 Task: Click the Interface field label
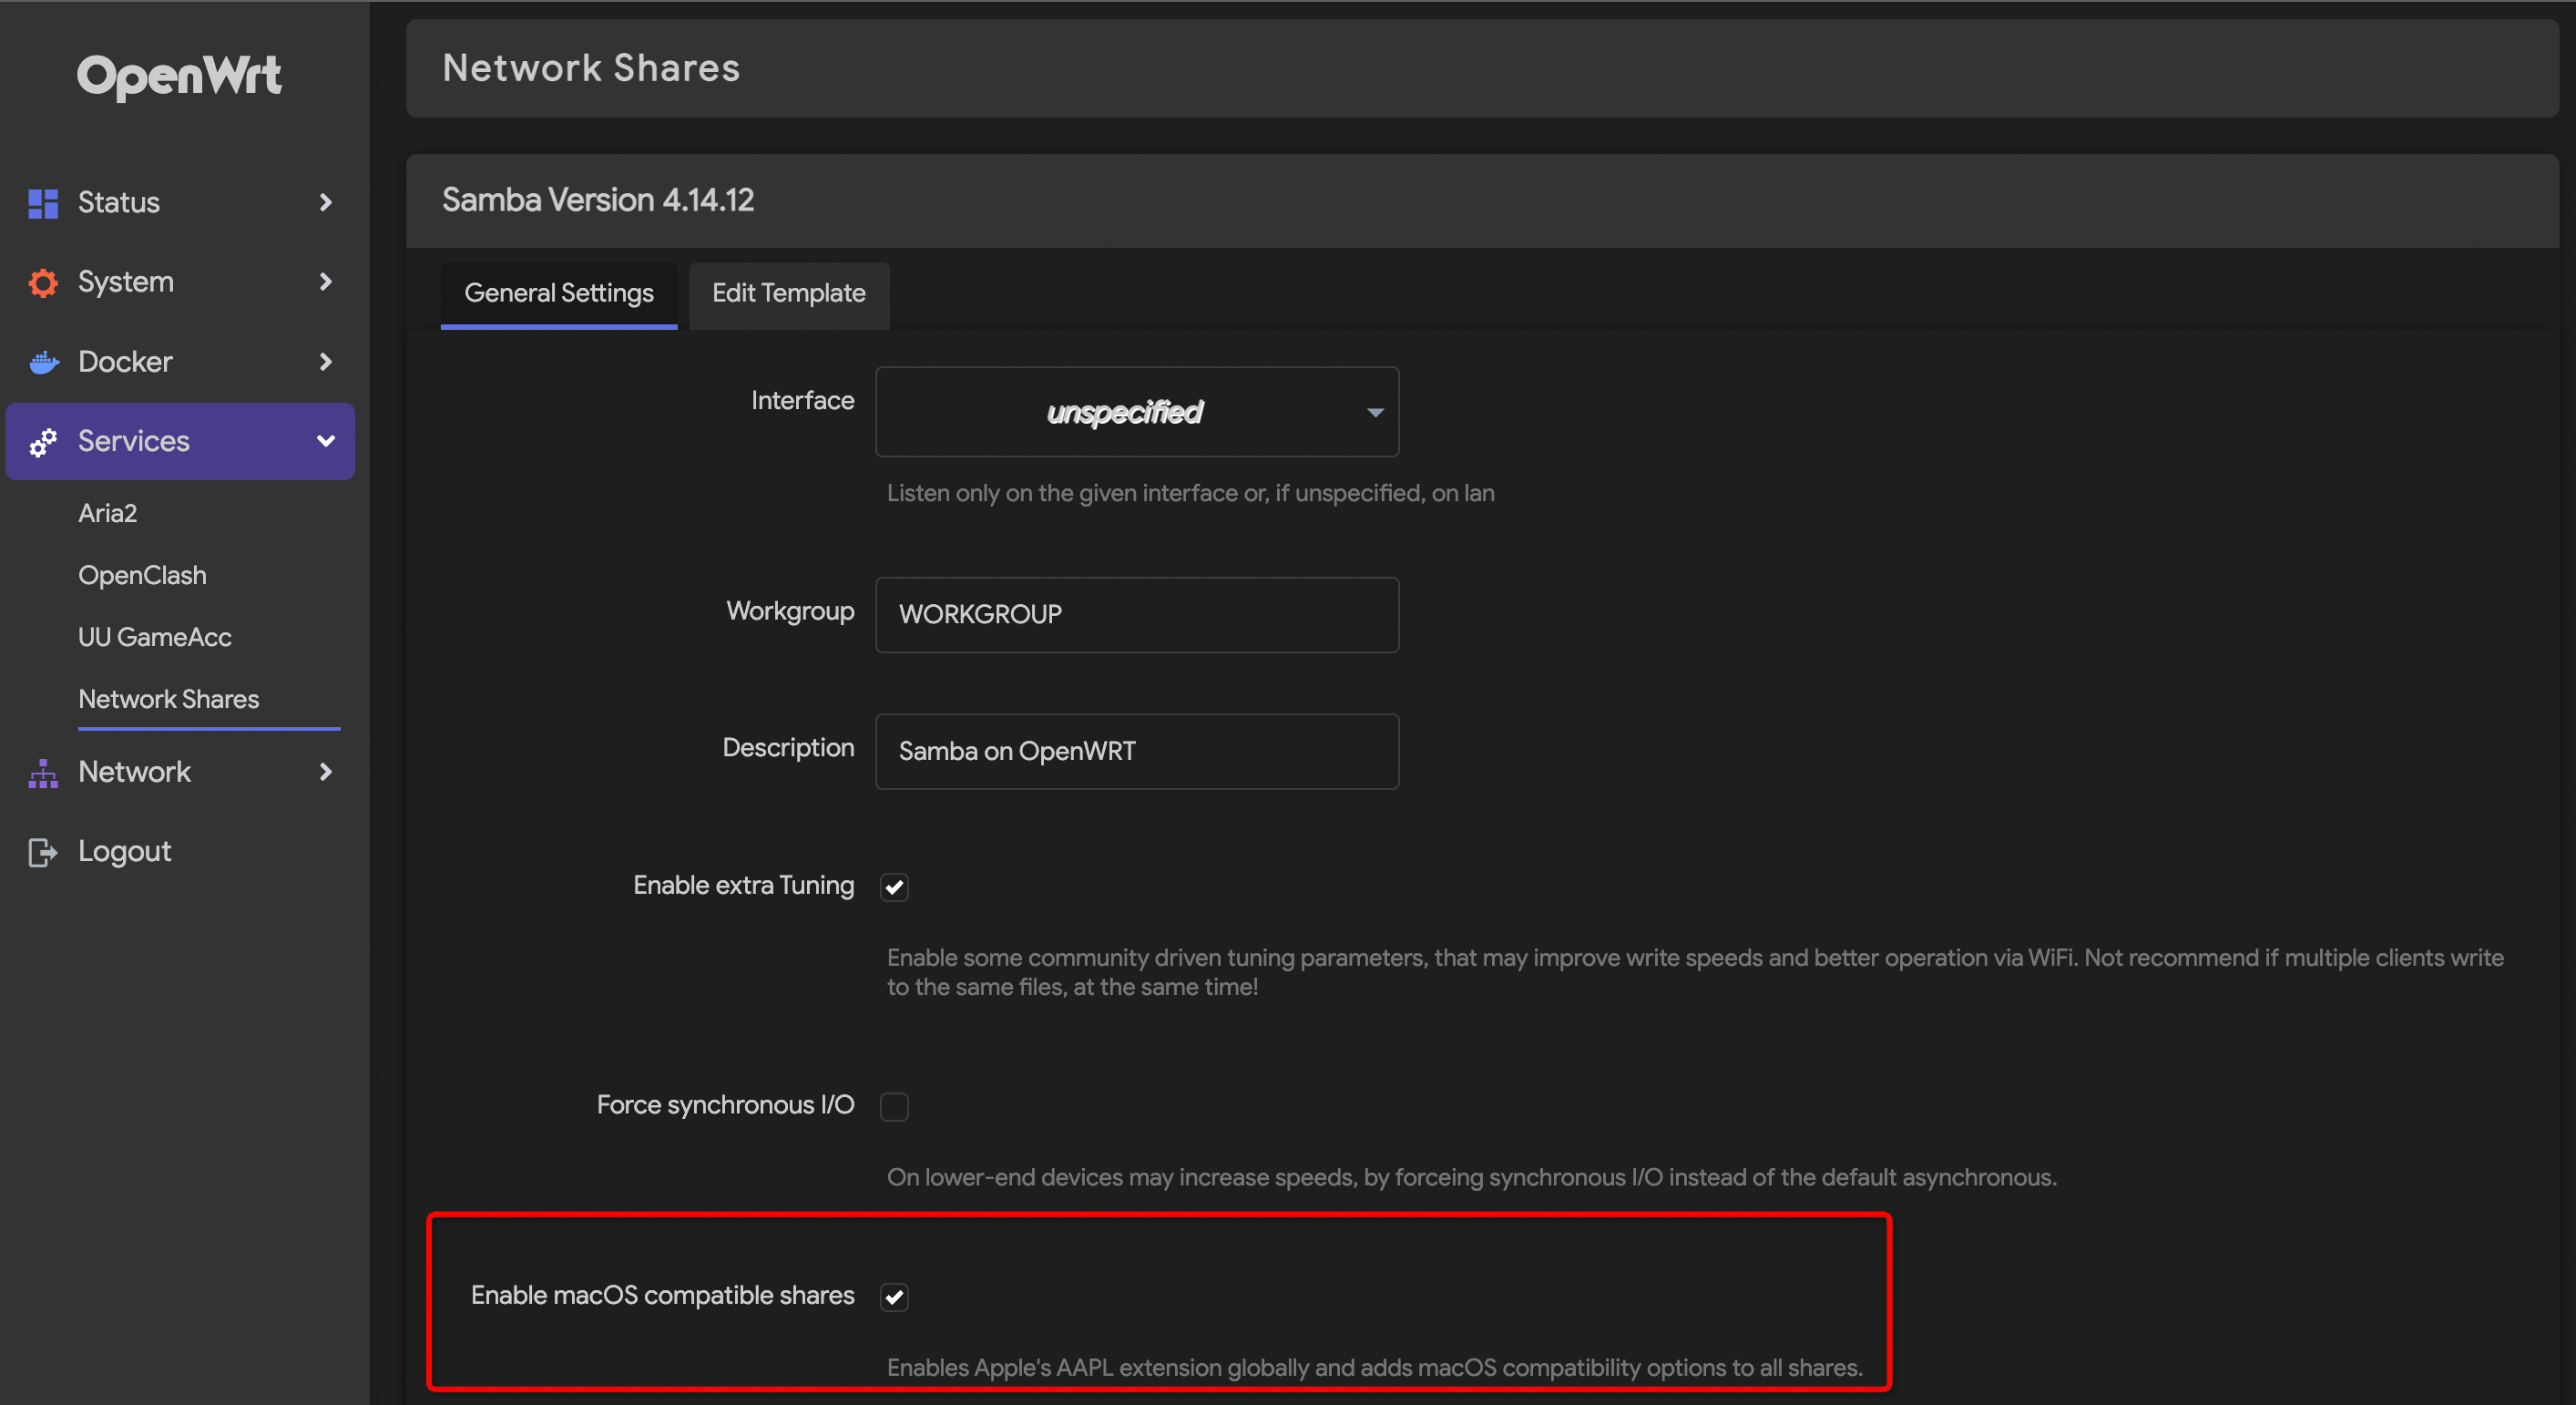click(803, 401)
